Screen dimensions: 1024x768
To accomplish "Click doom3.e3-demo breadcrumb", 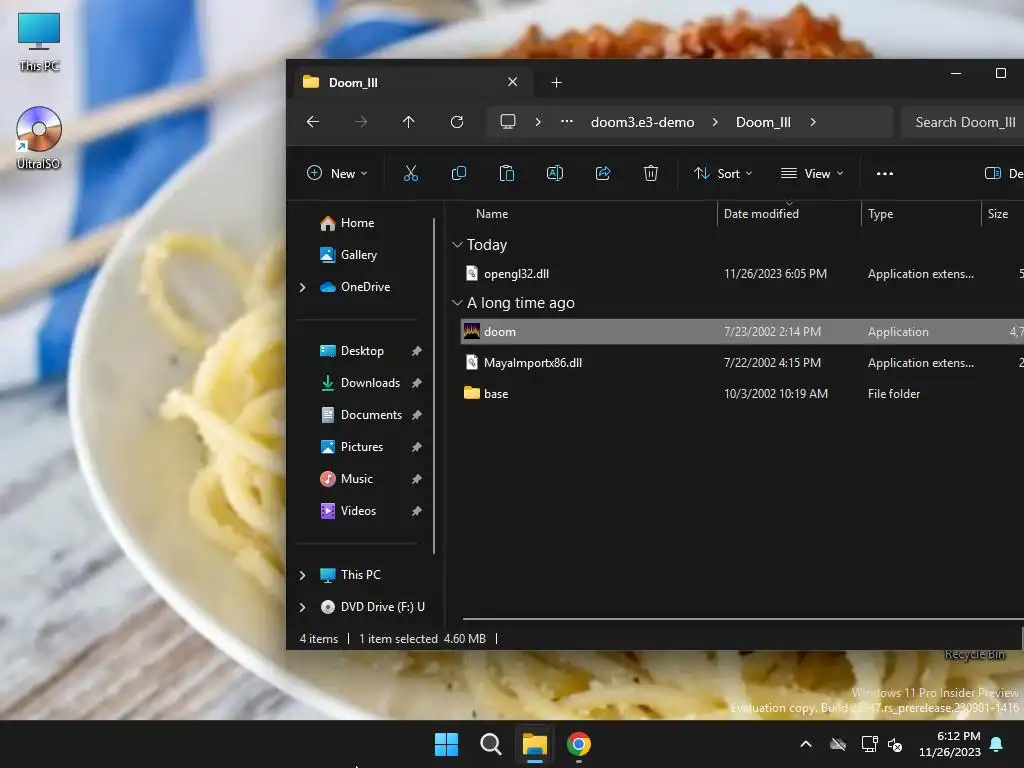I will [x=643, y=122].
